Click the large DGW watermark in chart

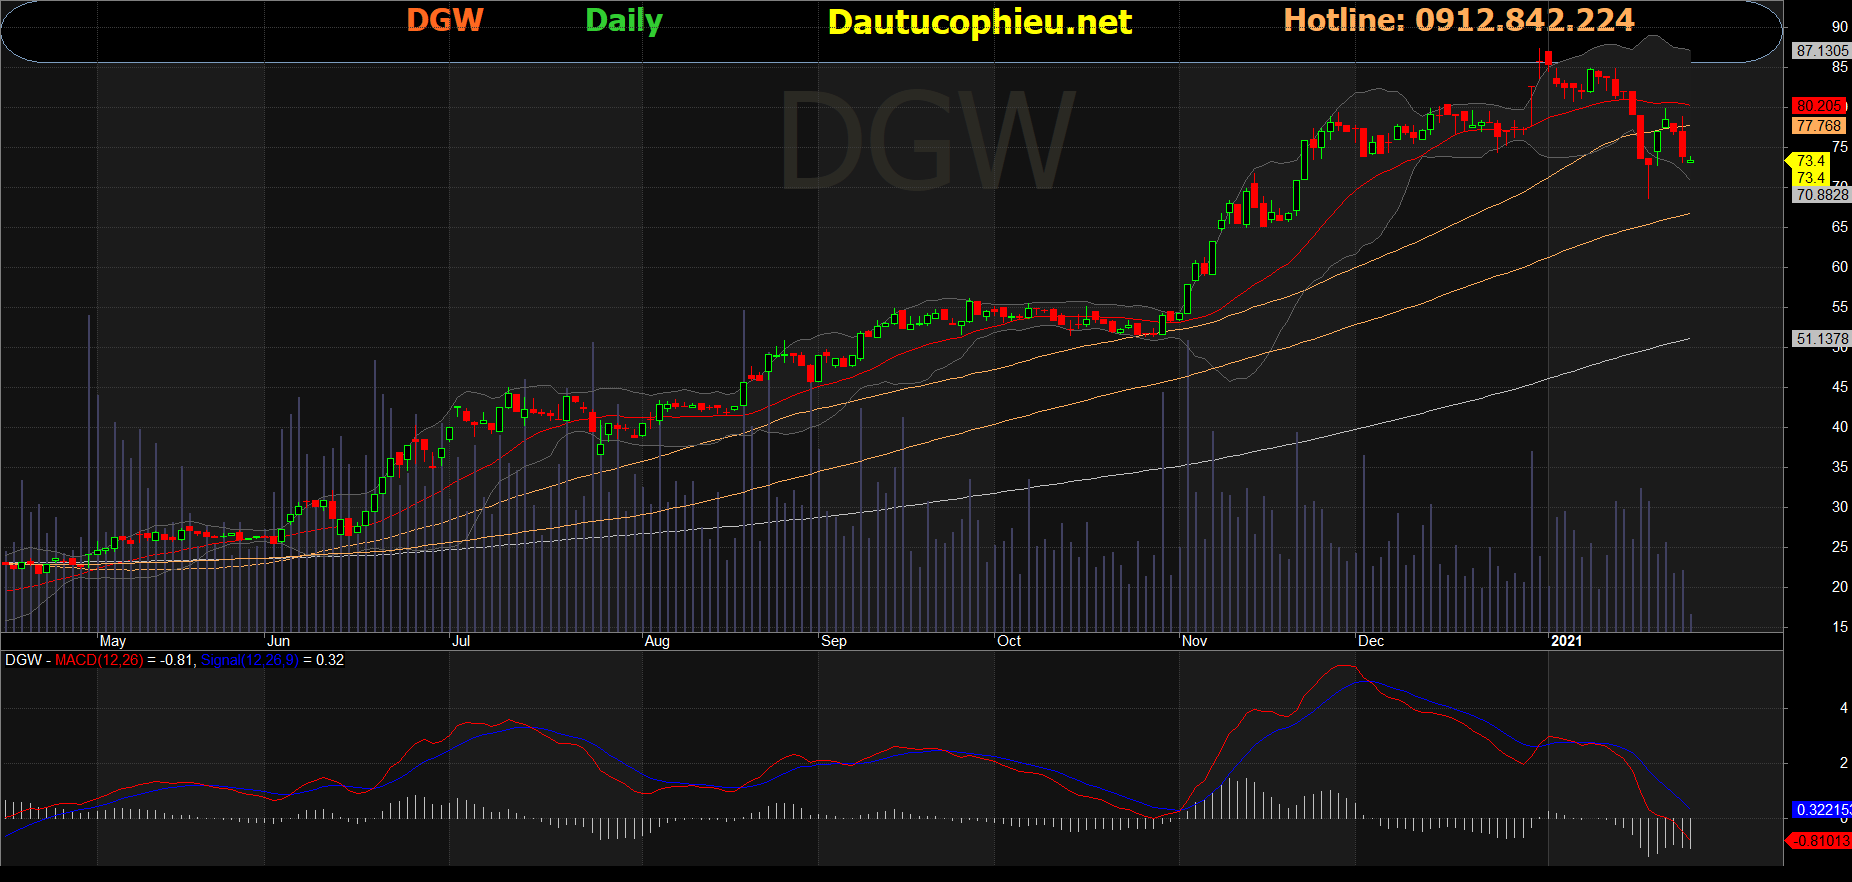(x=926, y=142)
